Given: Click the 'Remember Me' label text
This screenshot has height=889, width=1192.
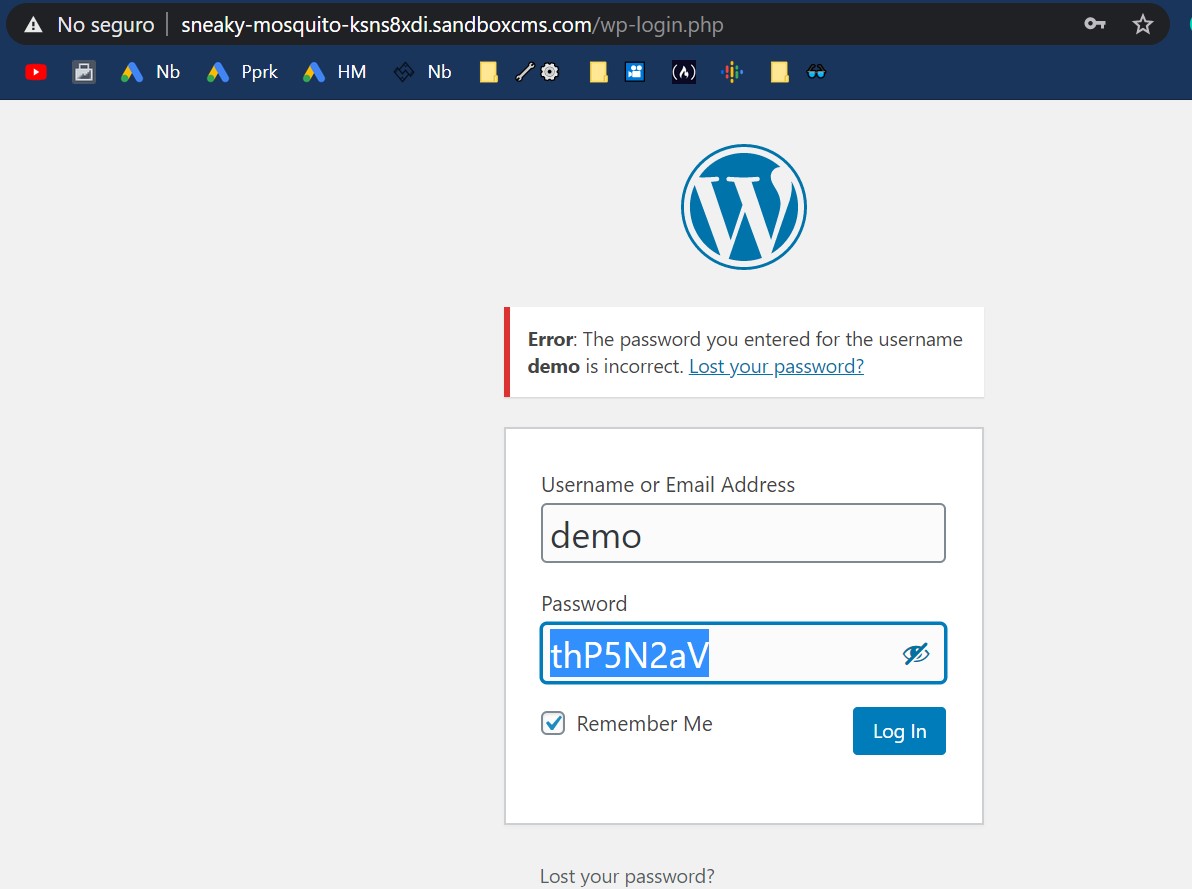Looking at the screenshot, I should coord(645,723).
